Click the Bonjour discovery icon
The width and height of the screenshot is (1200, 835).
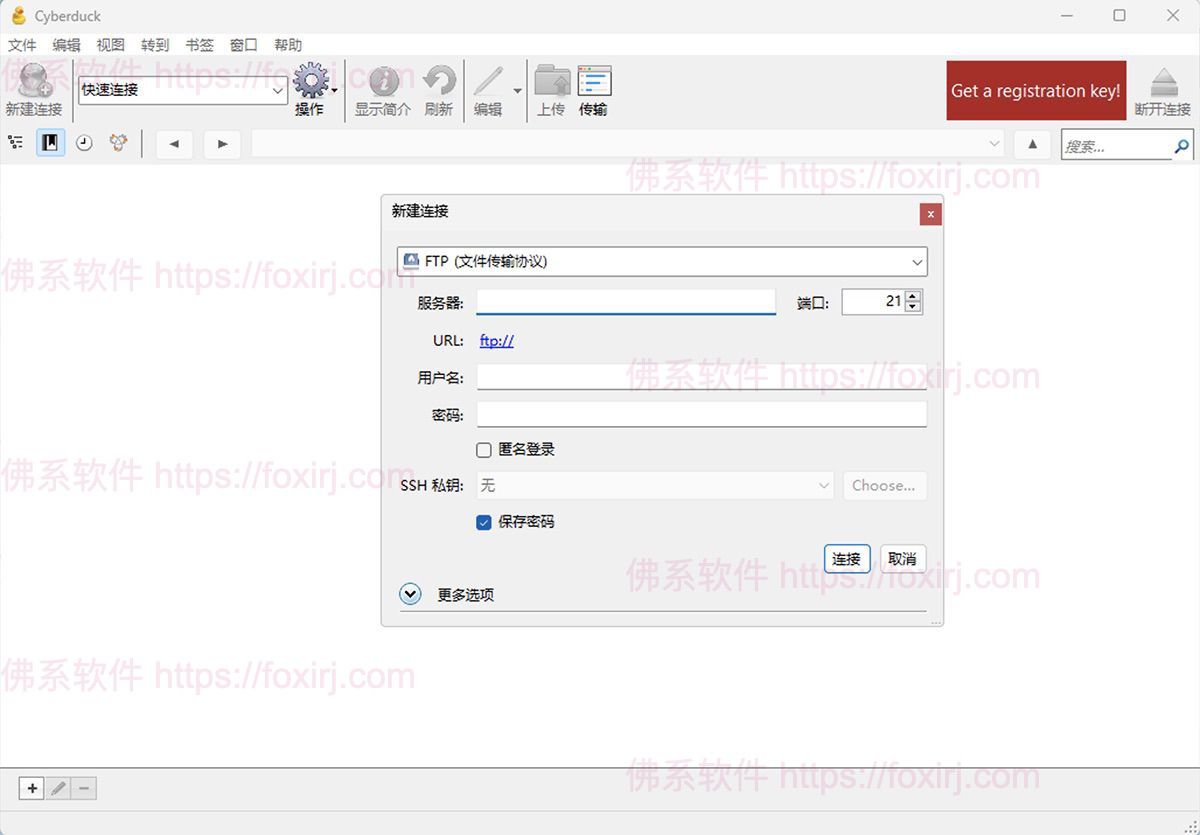point(117,143)
